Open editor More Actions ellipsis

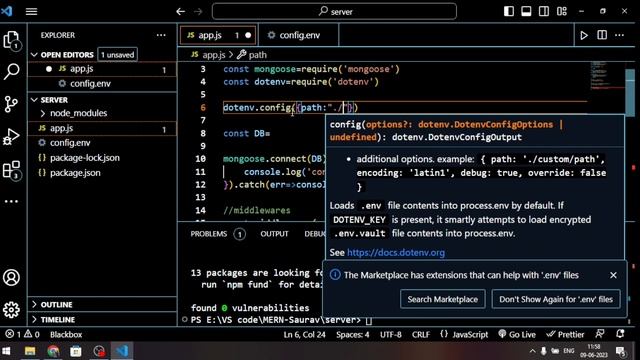click(620, 35)
